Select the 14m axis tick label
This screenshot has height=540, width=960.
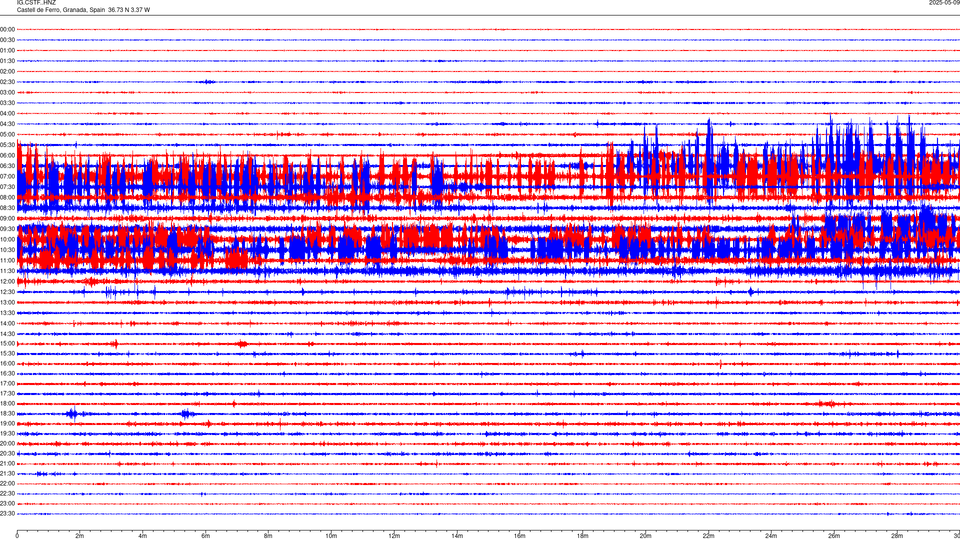click(457, 536)
